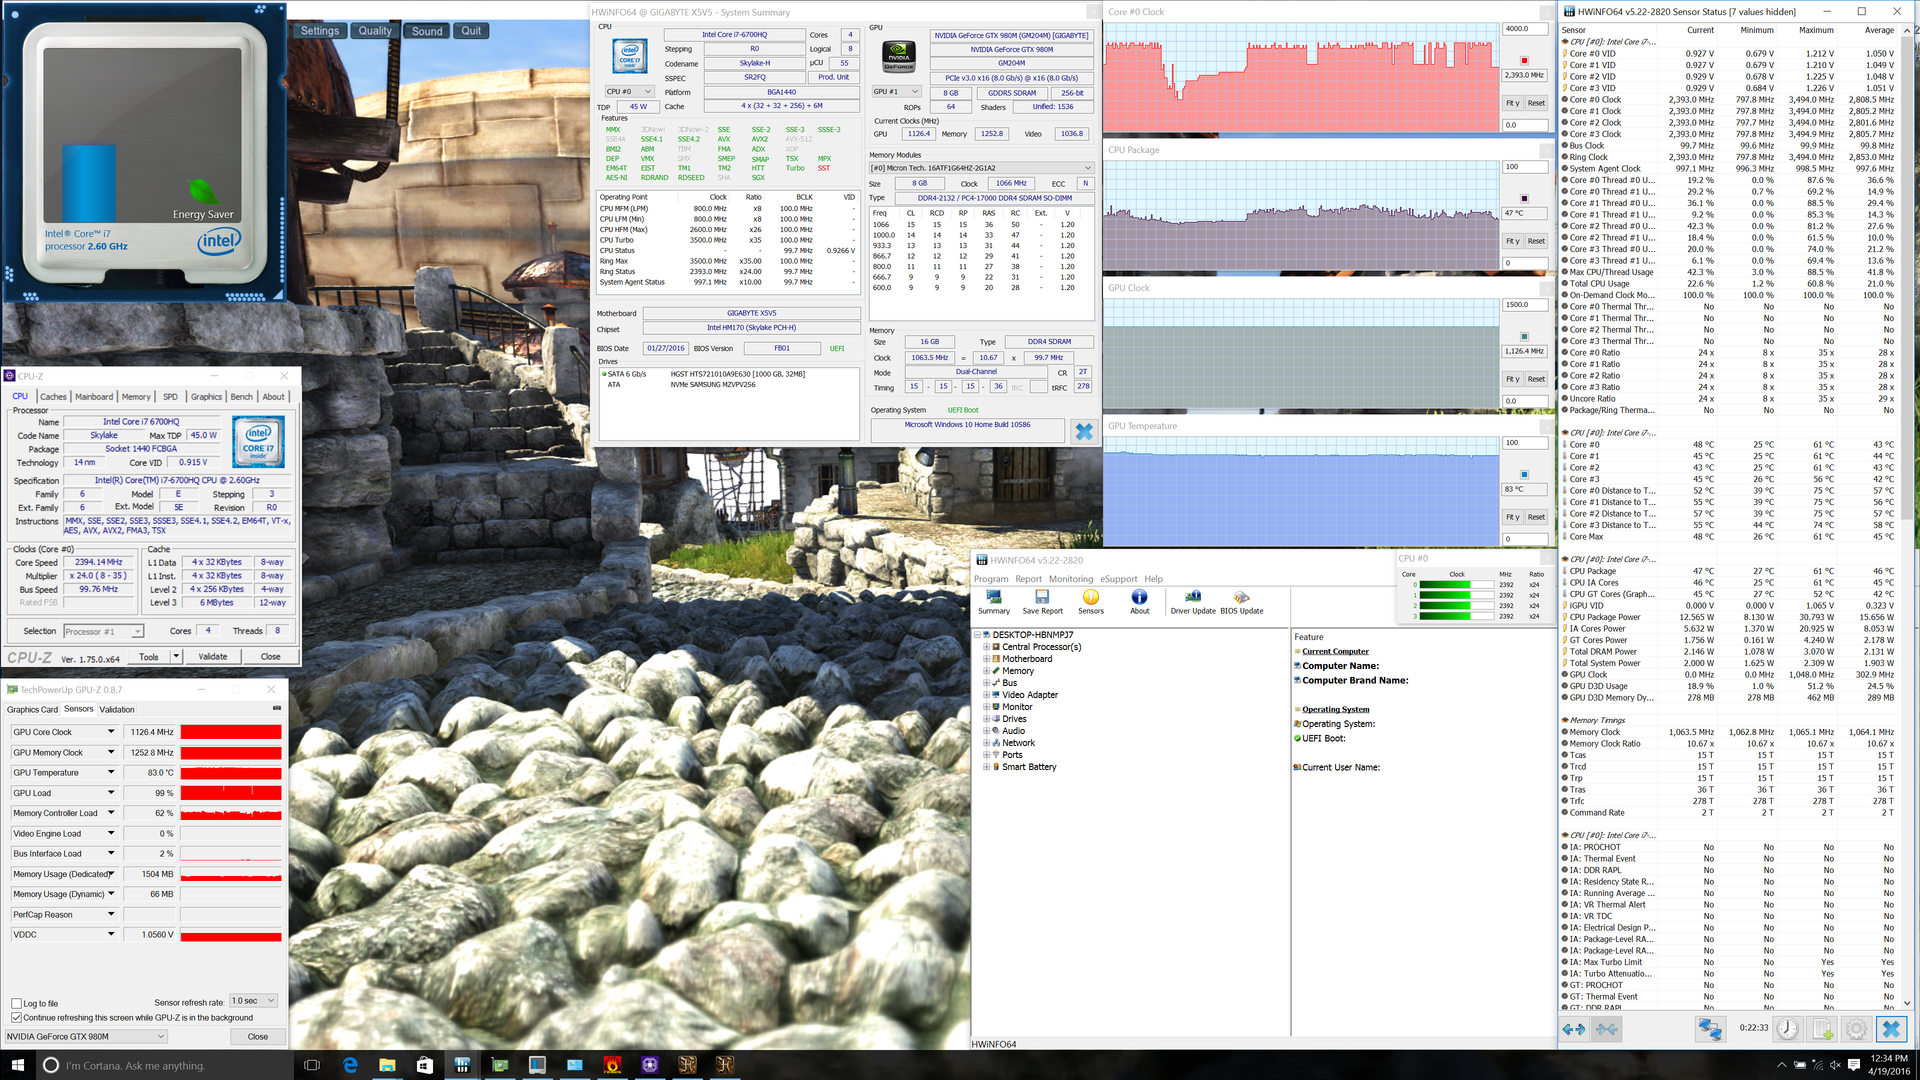Open the Graphics Card tab in GPU-Z
This screenshot has width=1920, height=1080.
pyautogui.click(x=32, y=709)
